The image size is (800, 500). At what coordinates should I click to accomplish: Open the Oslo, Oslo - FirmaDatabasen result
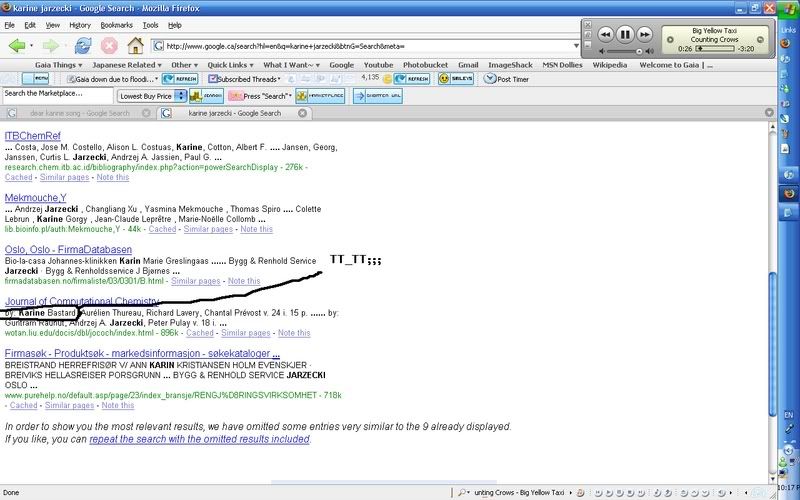point(68,249)
